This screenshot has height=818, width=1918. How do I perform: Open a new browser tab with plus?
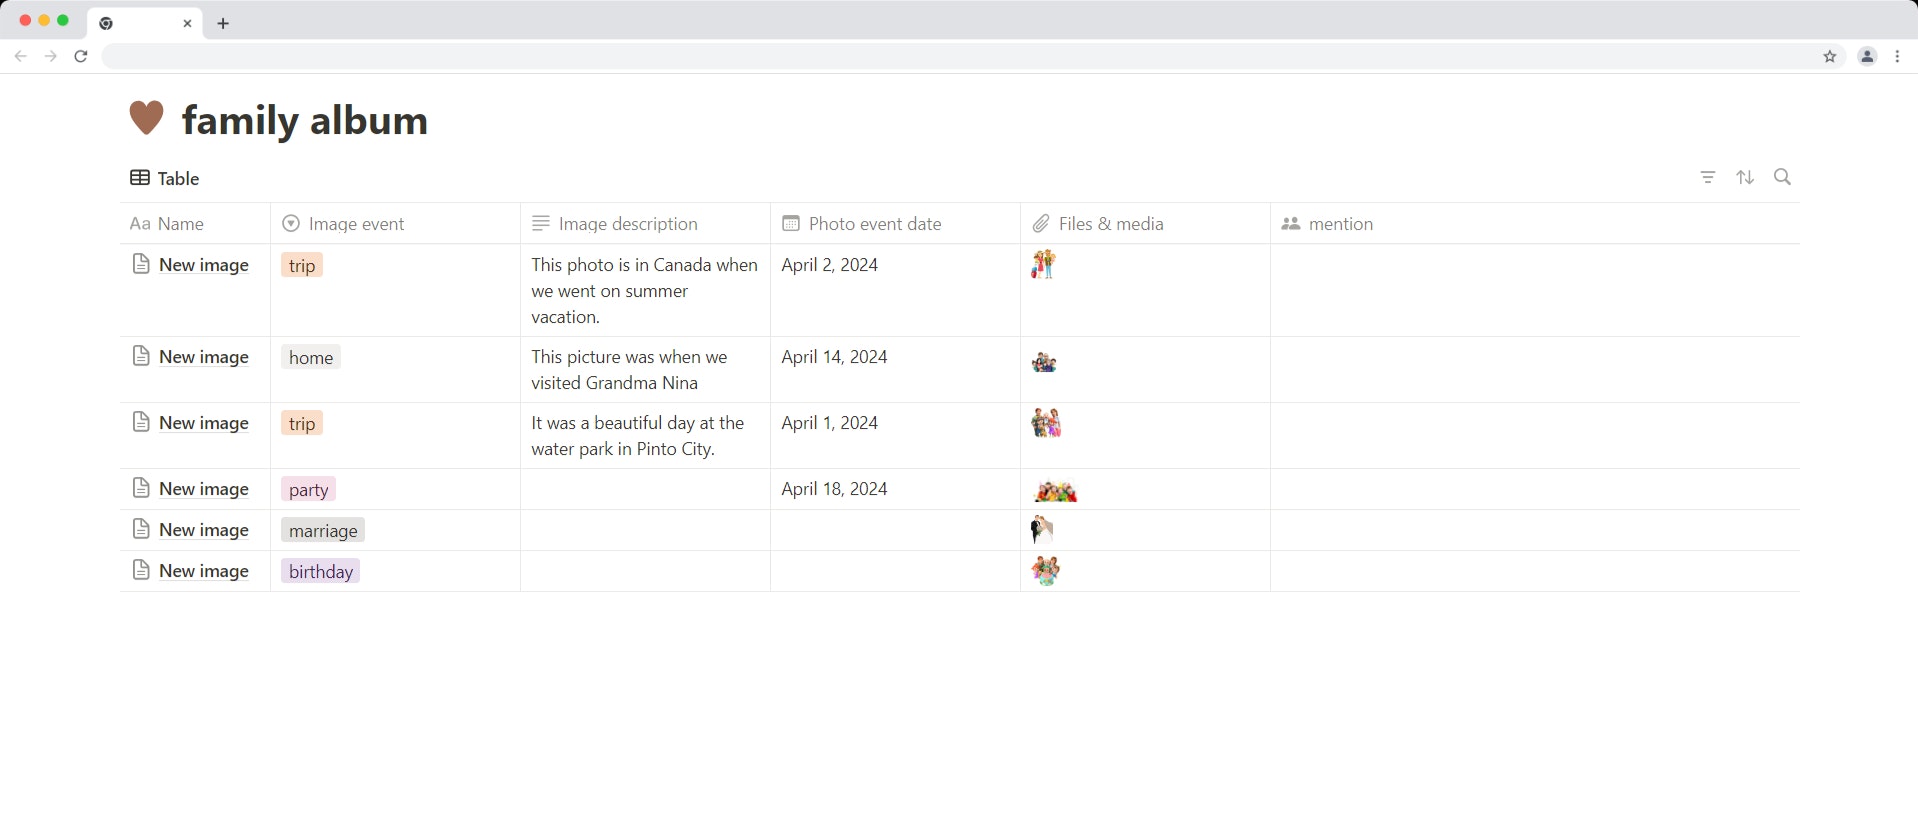click(223, 23)
